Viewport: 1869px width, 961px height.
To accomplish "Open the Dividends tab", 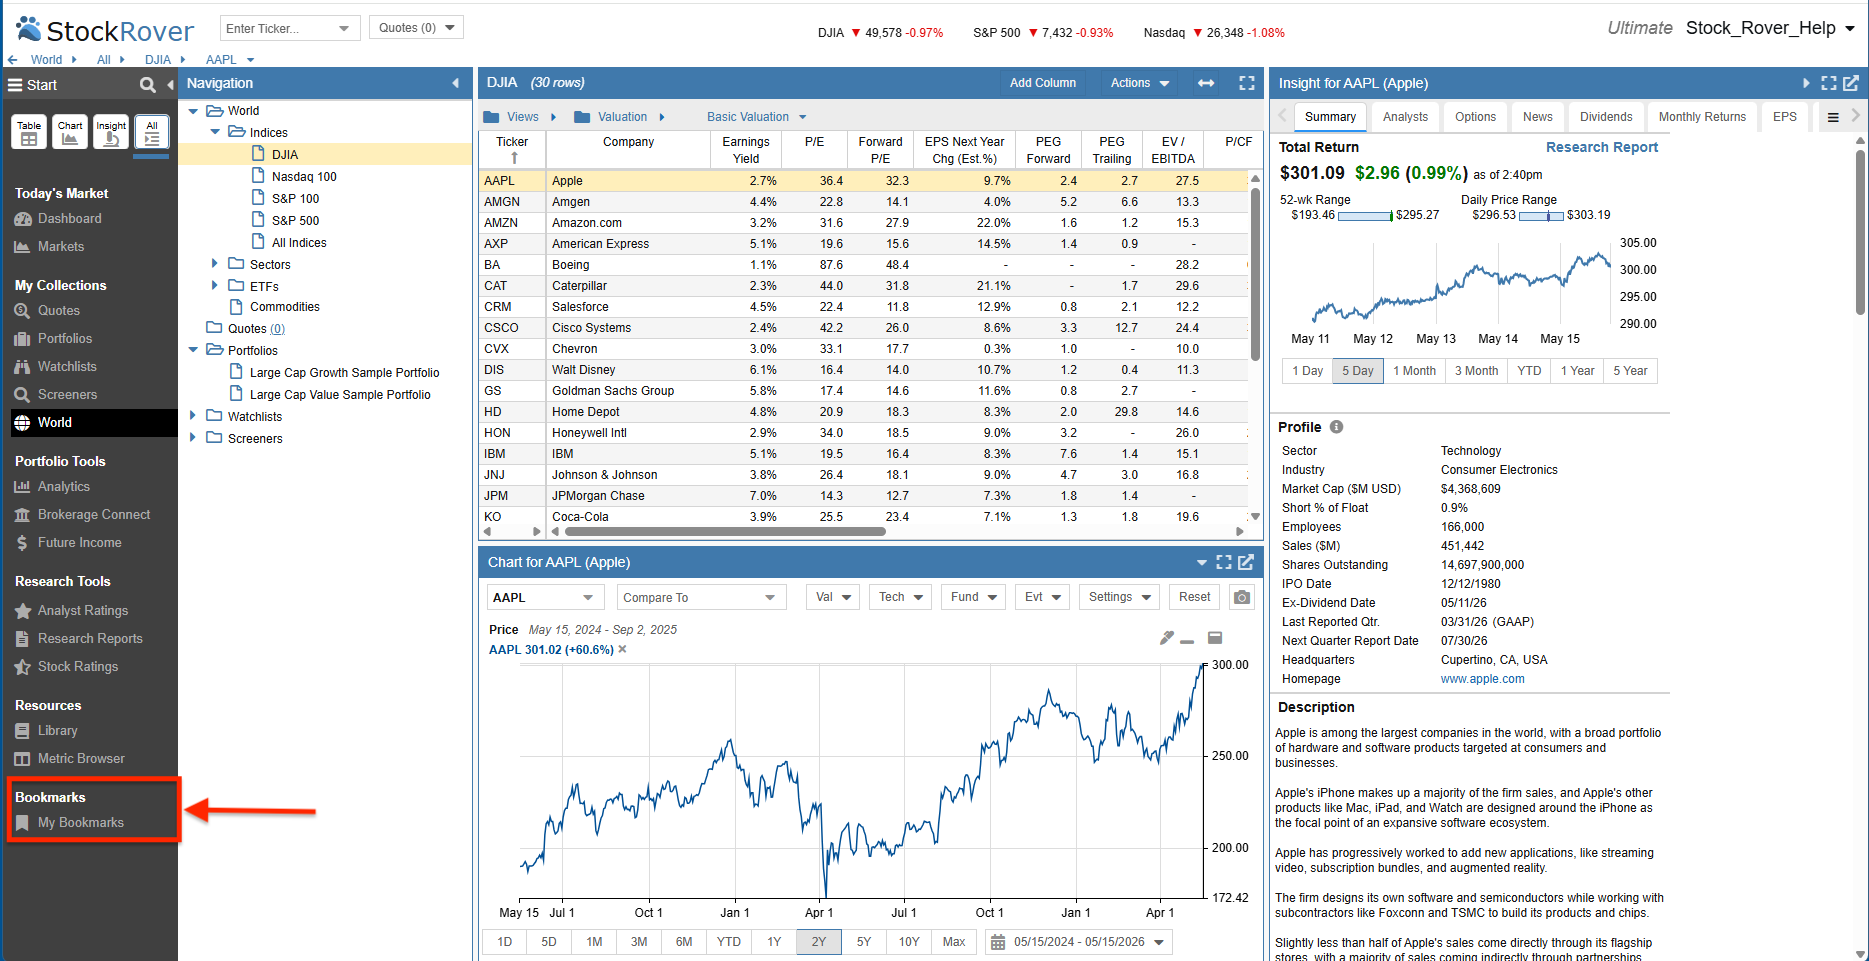I will tap(1606, 117).
